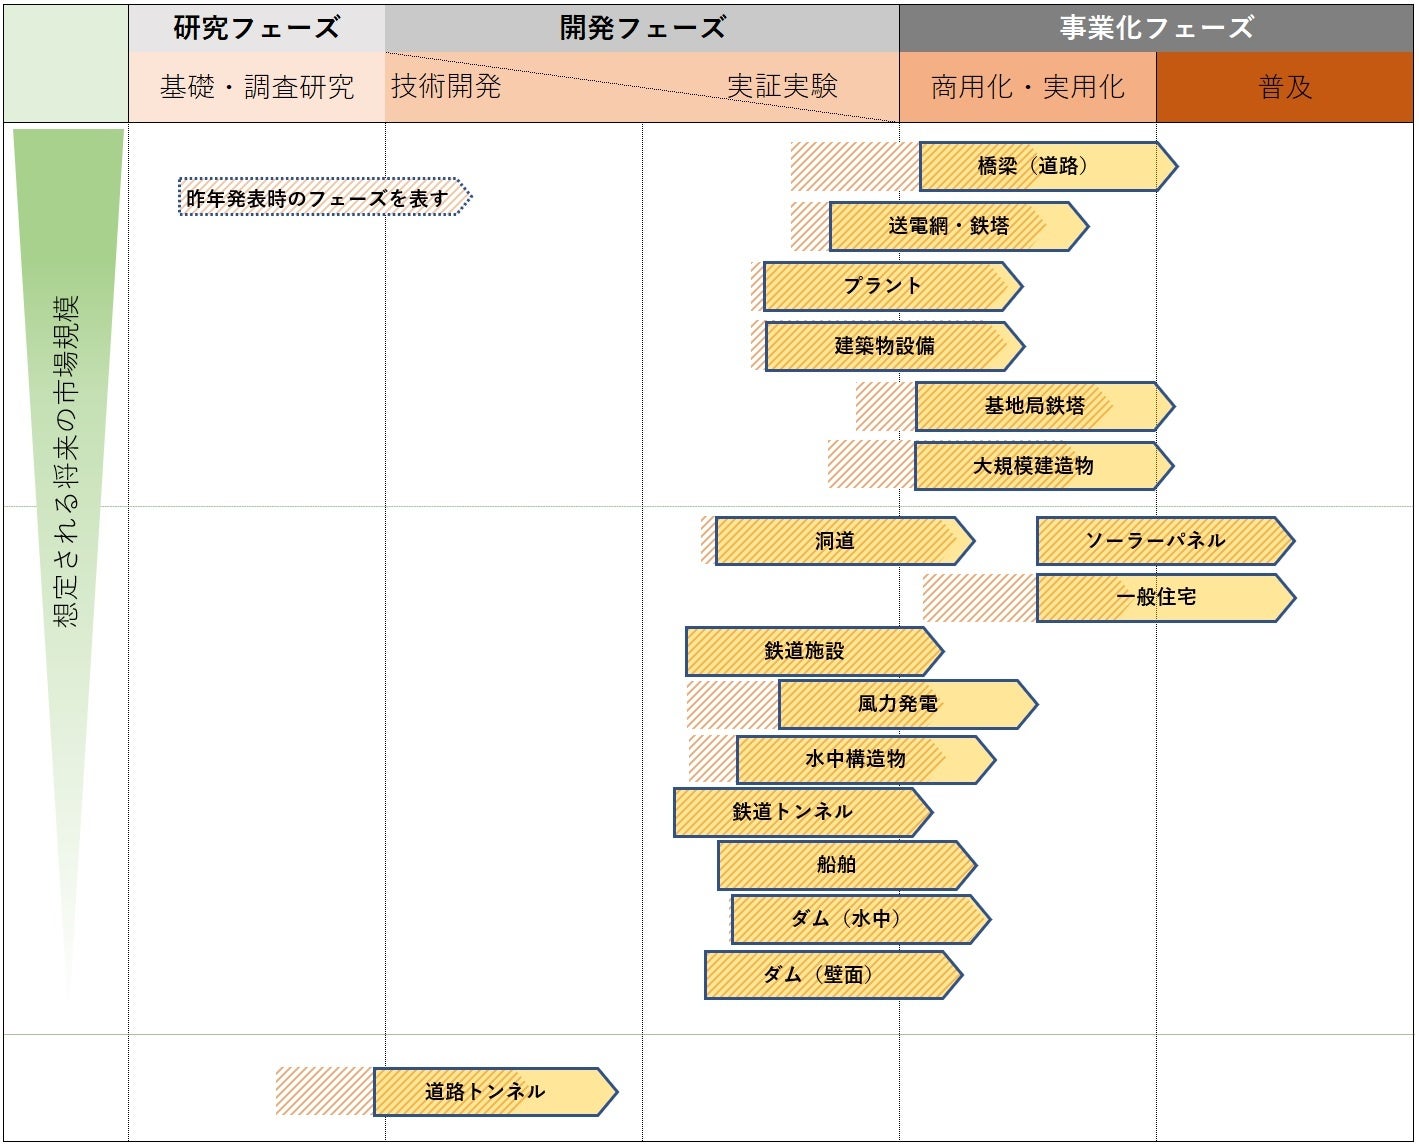
Task: Select the 大規模建造物 arrow
Action: pyautogui.click(x=1043, y=466)
